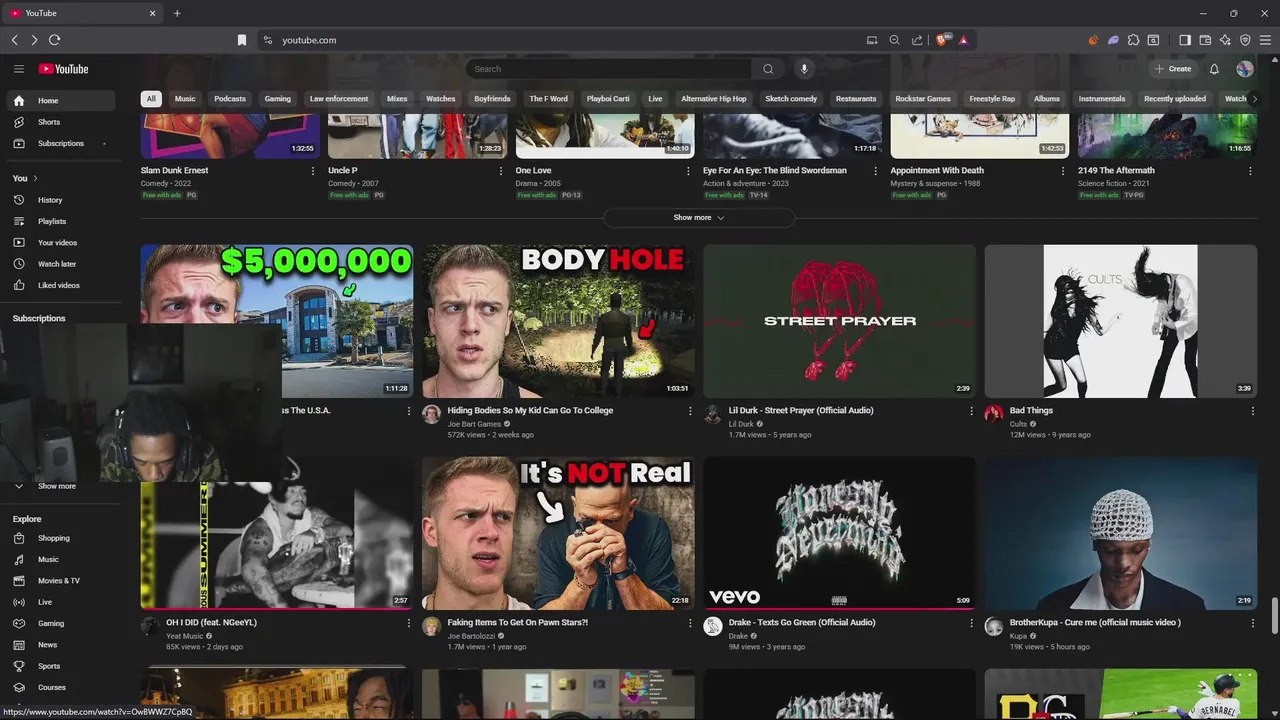Open the browser extensions puzzle icon
Image resolution: width=1280 pixels, height=720 pixels.
[1133, 40]
